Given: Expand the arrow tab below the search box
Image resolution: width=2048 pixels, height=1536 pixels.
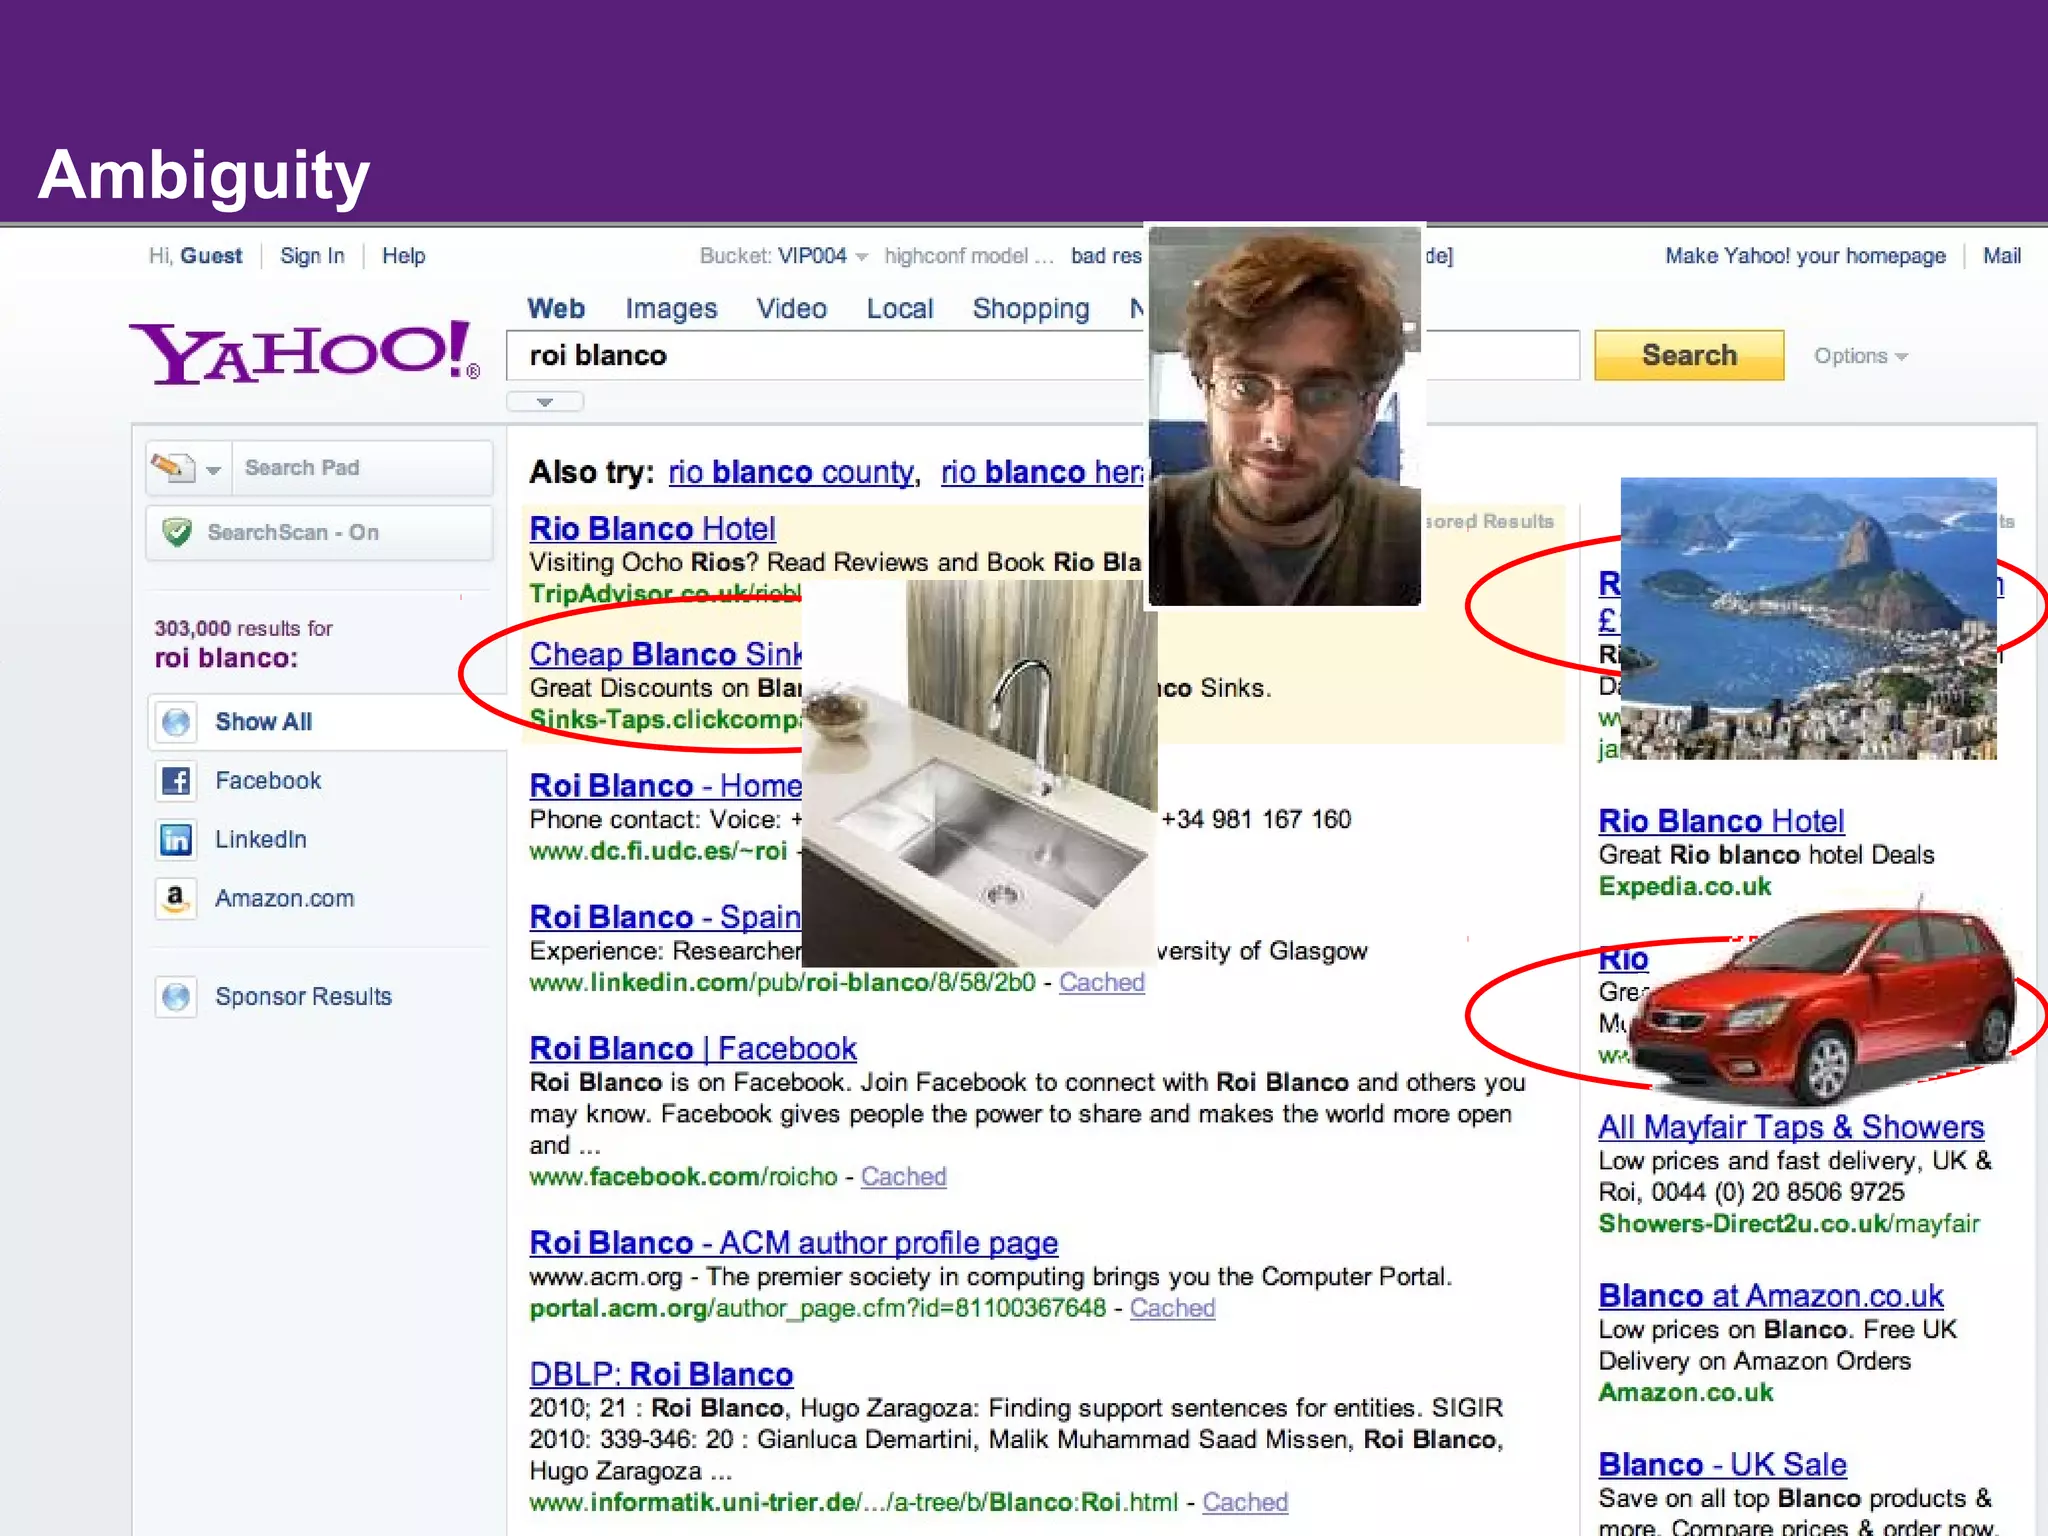Looking at the screenshot, I should (x=545, y=402).
